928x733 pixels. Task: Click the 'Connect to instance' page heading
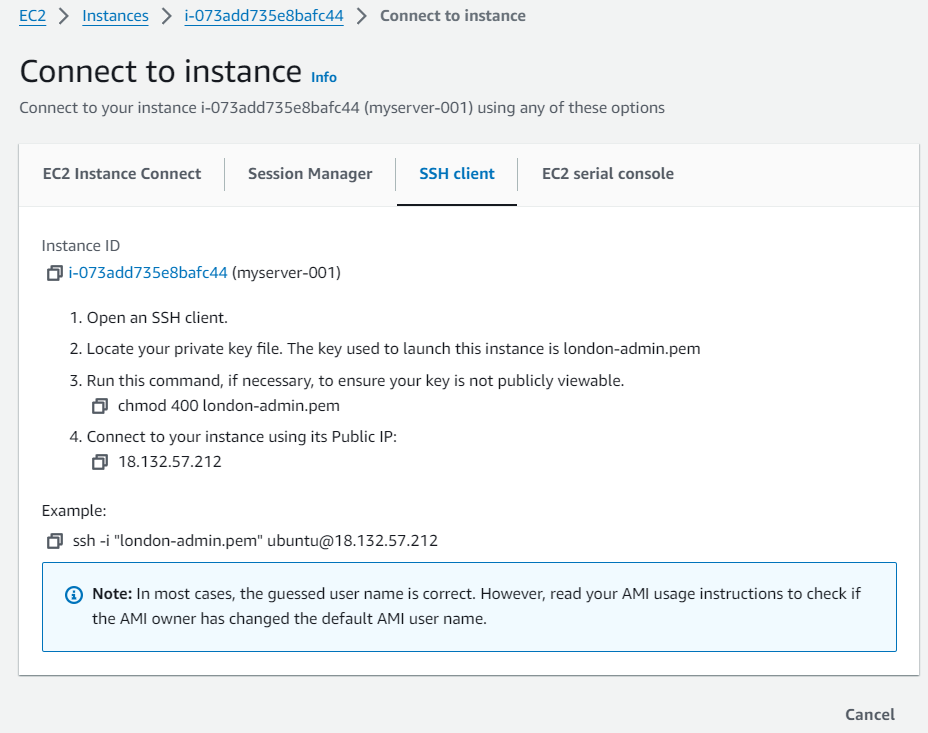[x=160, y=72]
